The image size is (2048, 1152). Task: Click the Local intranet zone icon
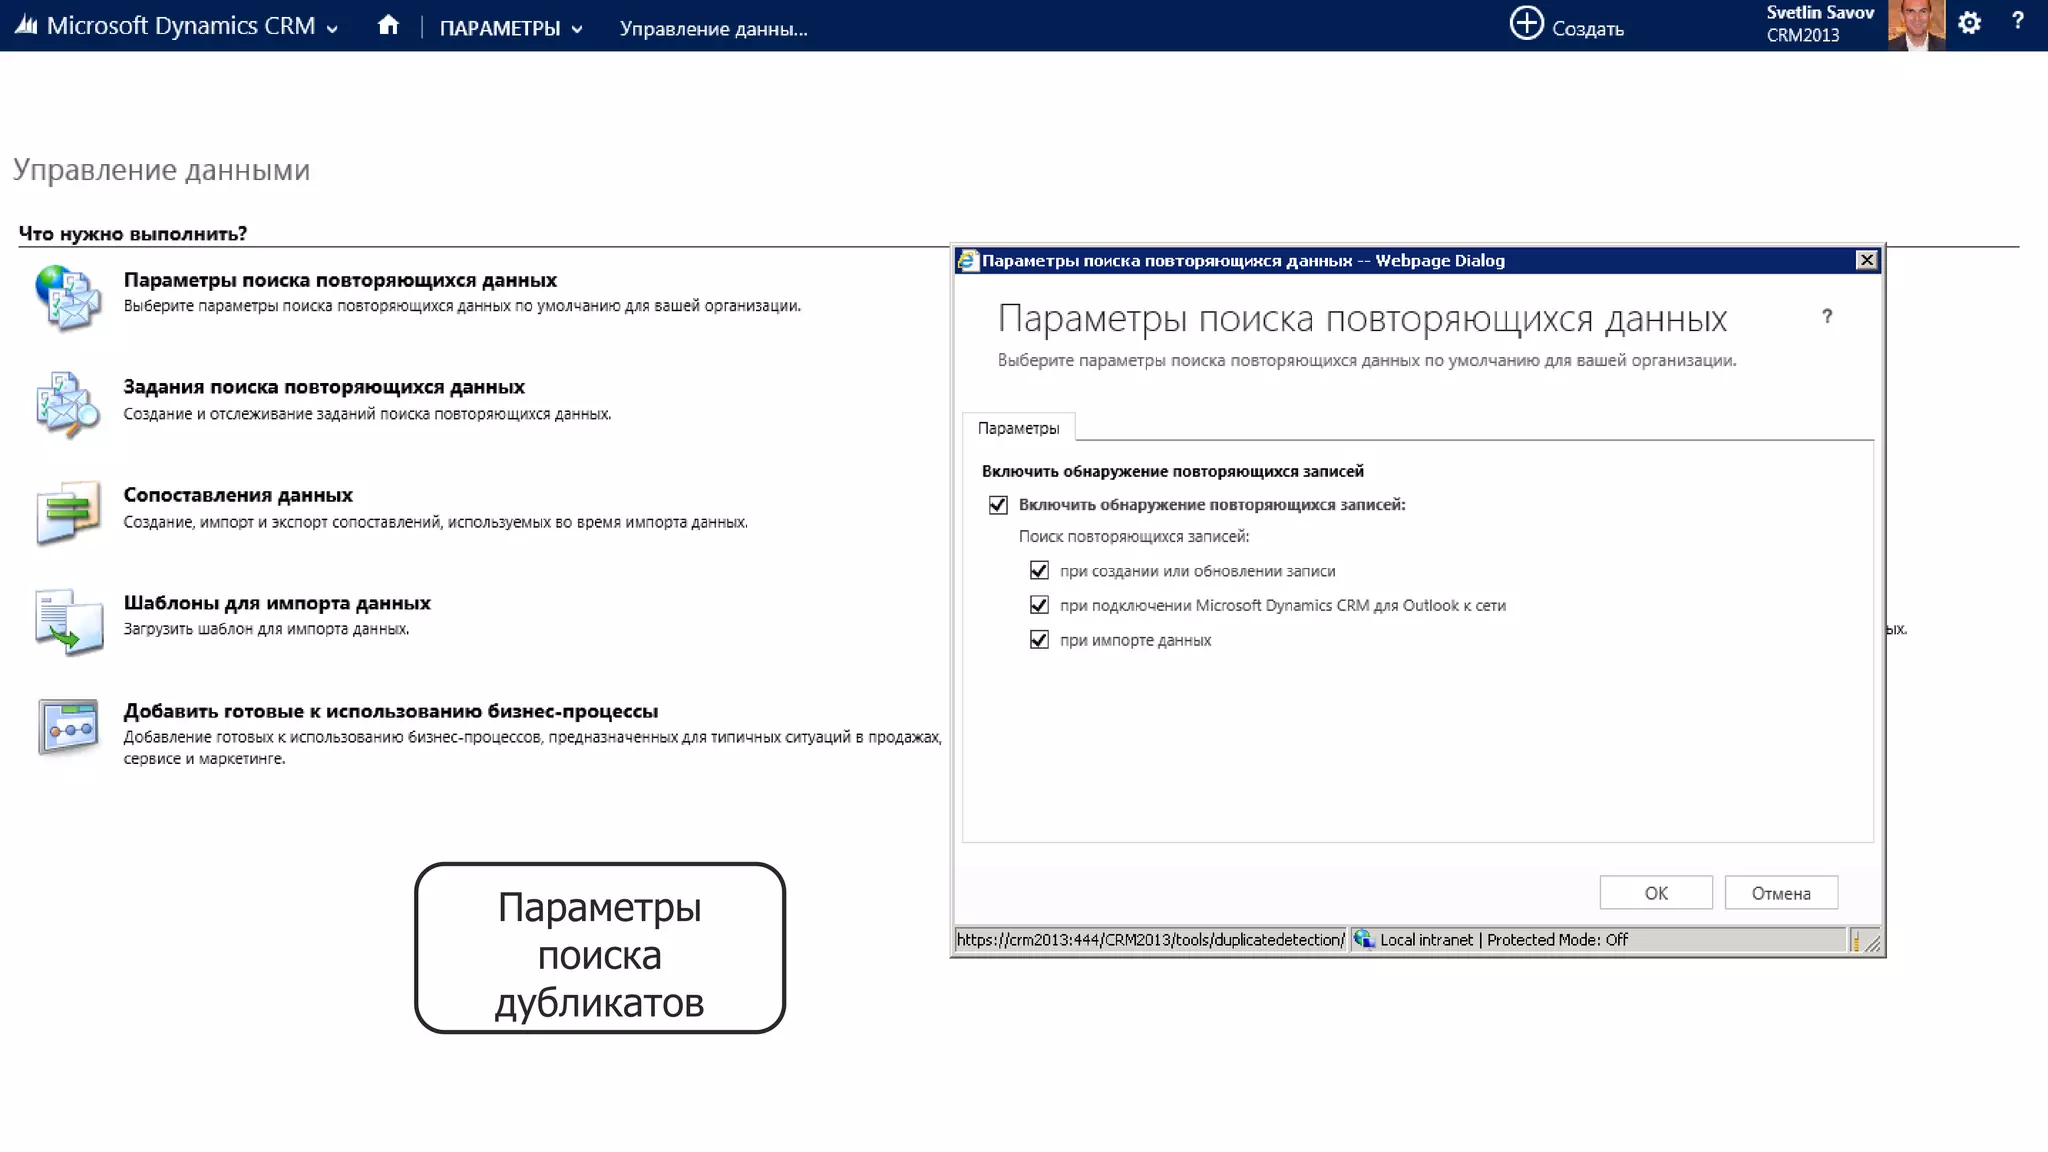coord(1364,939)
